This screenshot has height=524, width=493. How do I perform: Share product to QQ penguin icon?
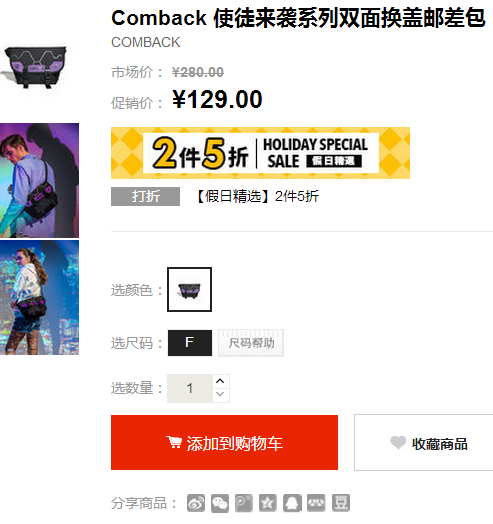(292, 503)
